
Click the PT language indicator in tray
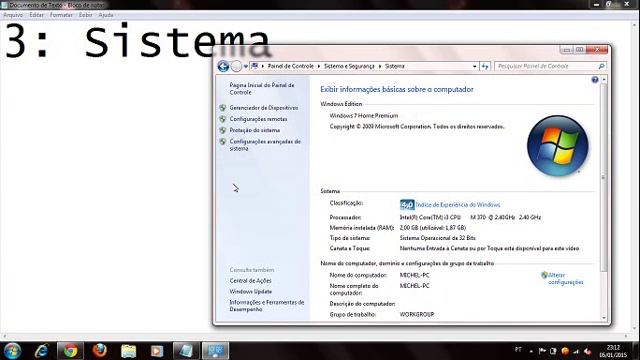pyautogui.click(x=518, y=350)
